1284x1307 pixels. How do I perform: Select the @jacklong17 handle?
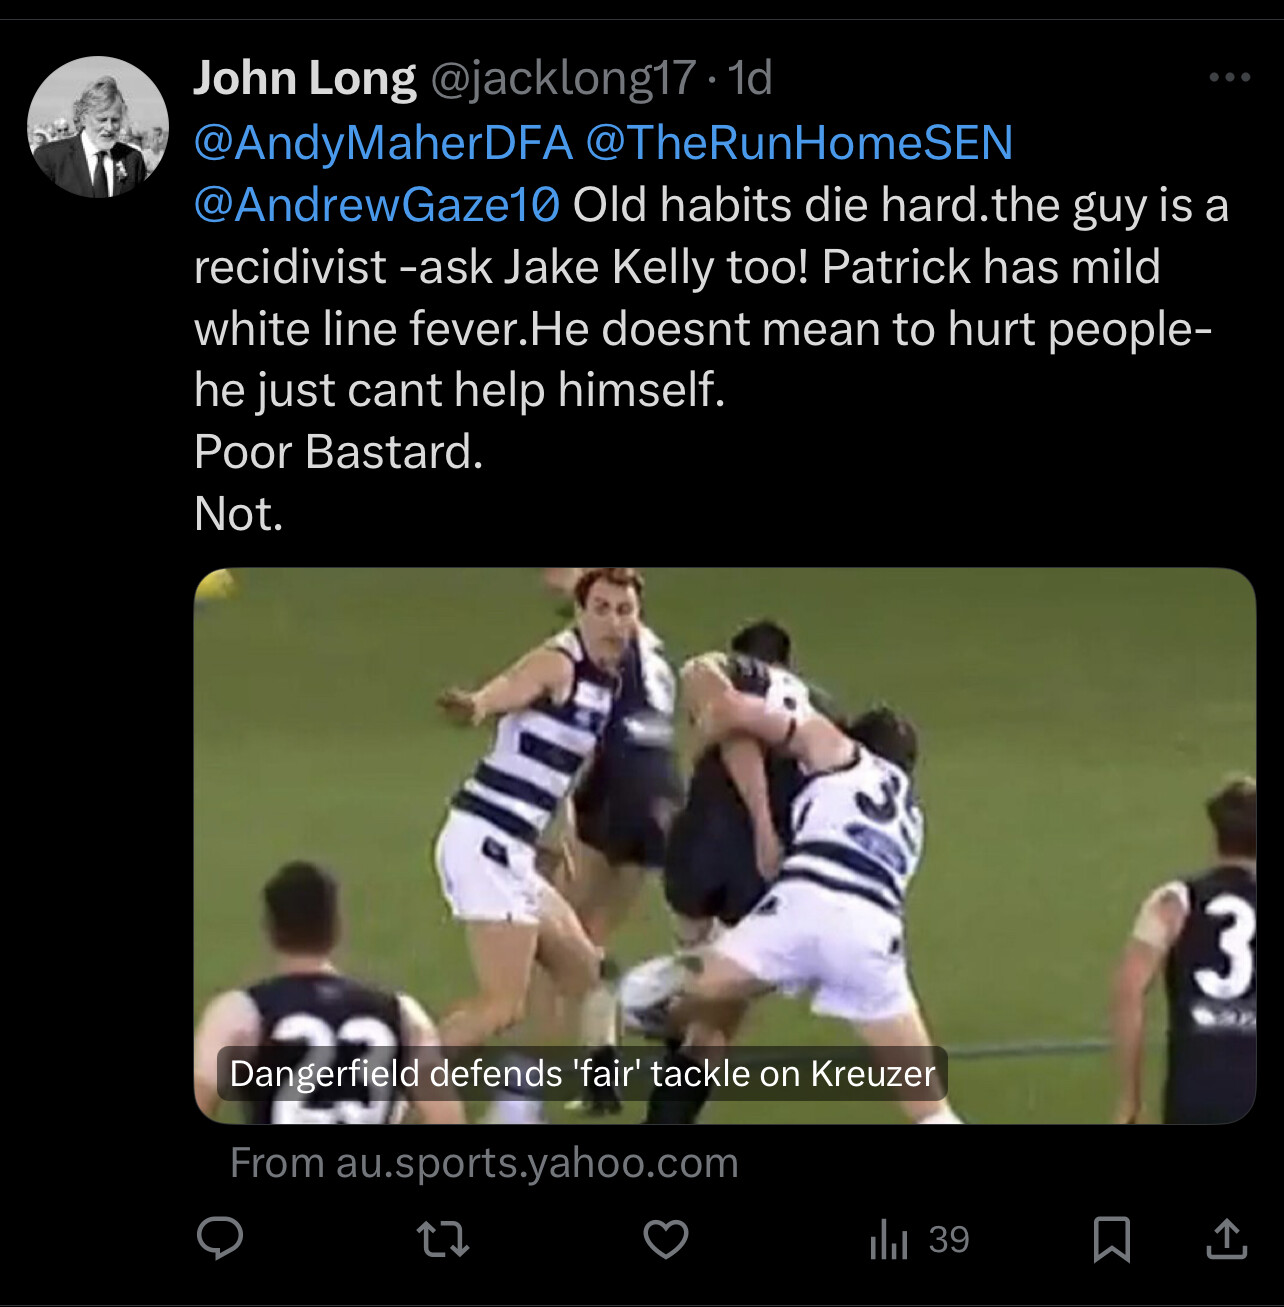(x=562, y=79)
